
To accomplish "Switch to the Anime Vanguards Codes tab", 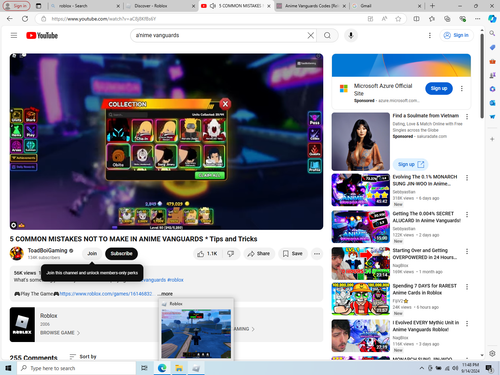I will (311, 6).
